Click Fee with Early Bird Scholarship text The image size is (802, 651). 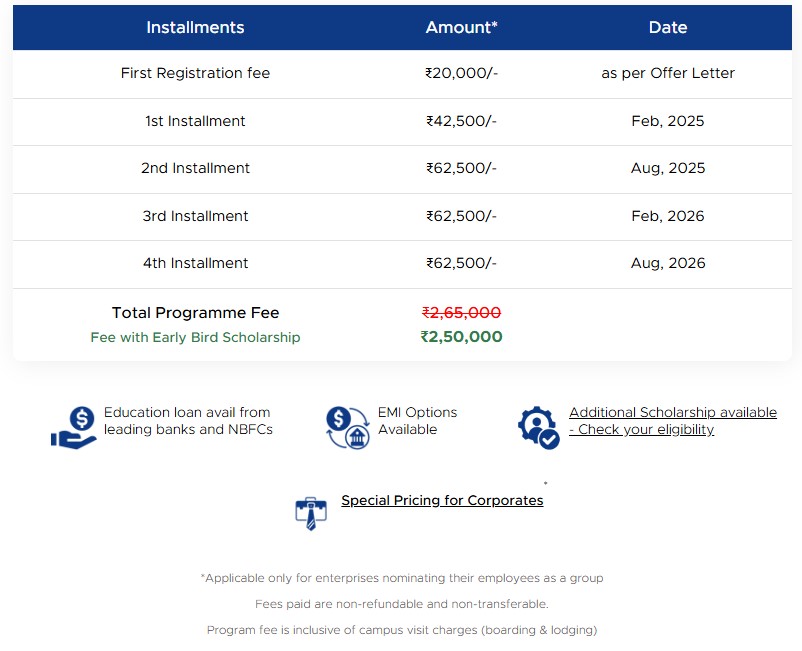point(195,337)
